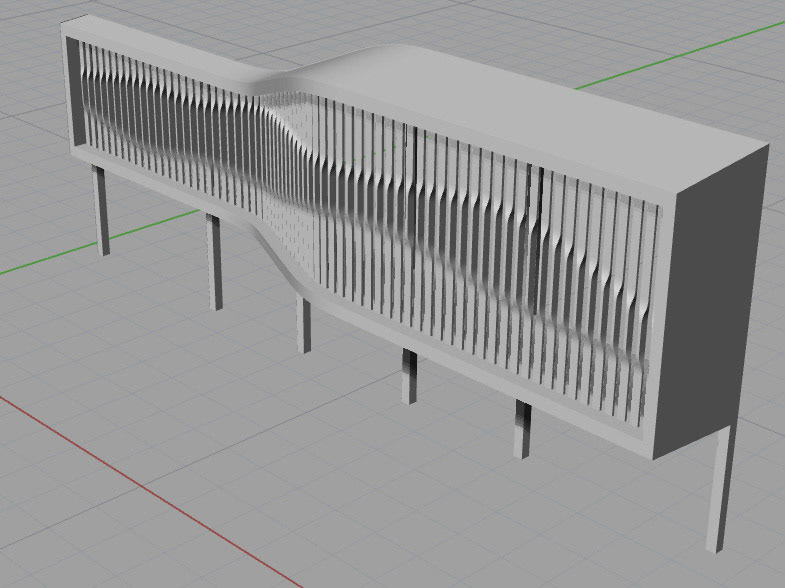The height and width of the screenshot is (588, 785).
Task: Click the red axis line on the grid
Action: coord(150,491)
